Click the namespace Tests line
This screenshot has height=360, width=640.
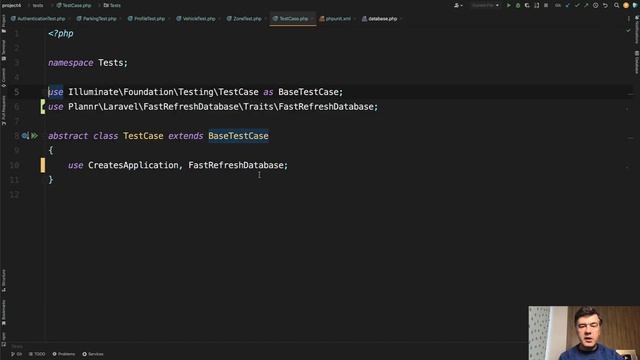88,63
